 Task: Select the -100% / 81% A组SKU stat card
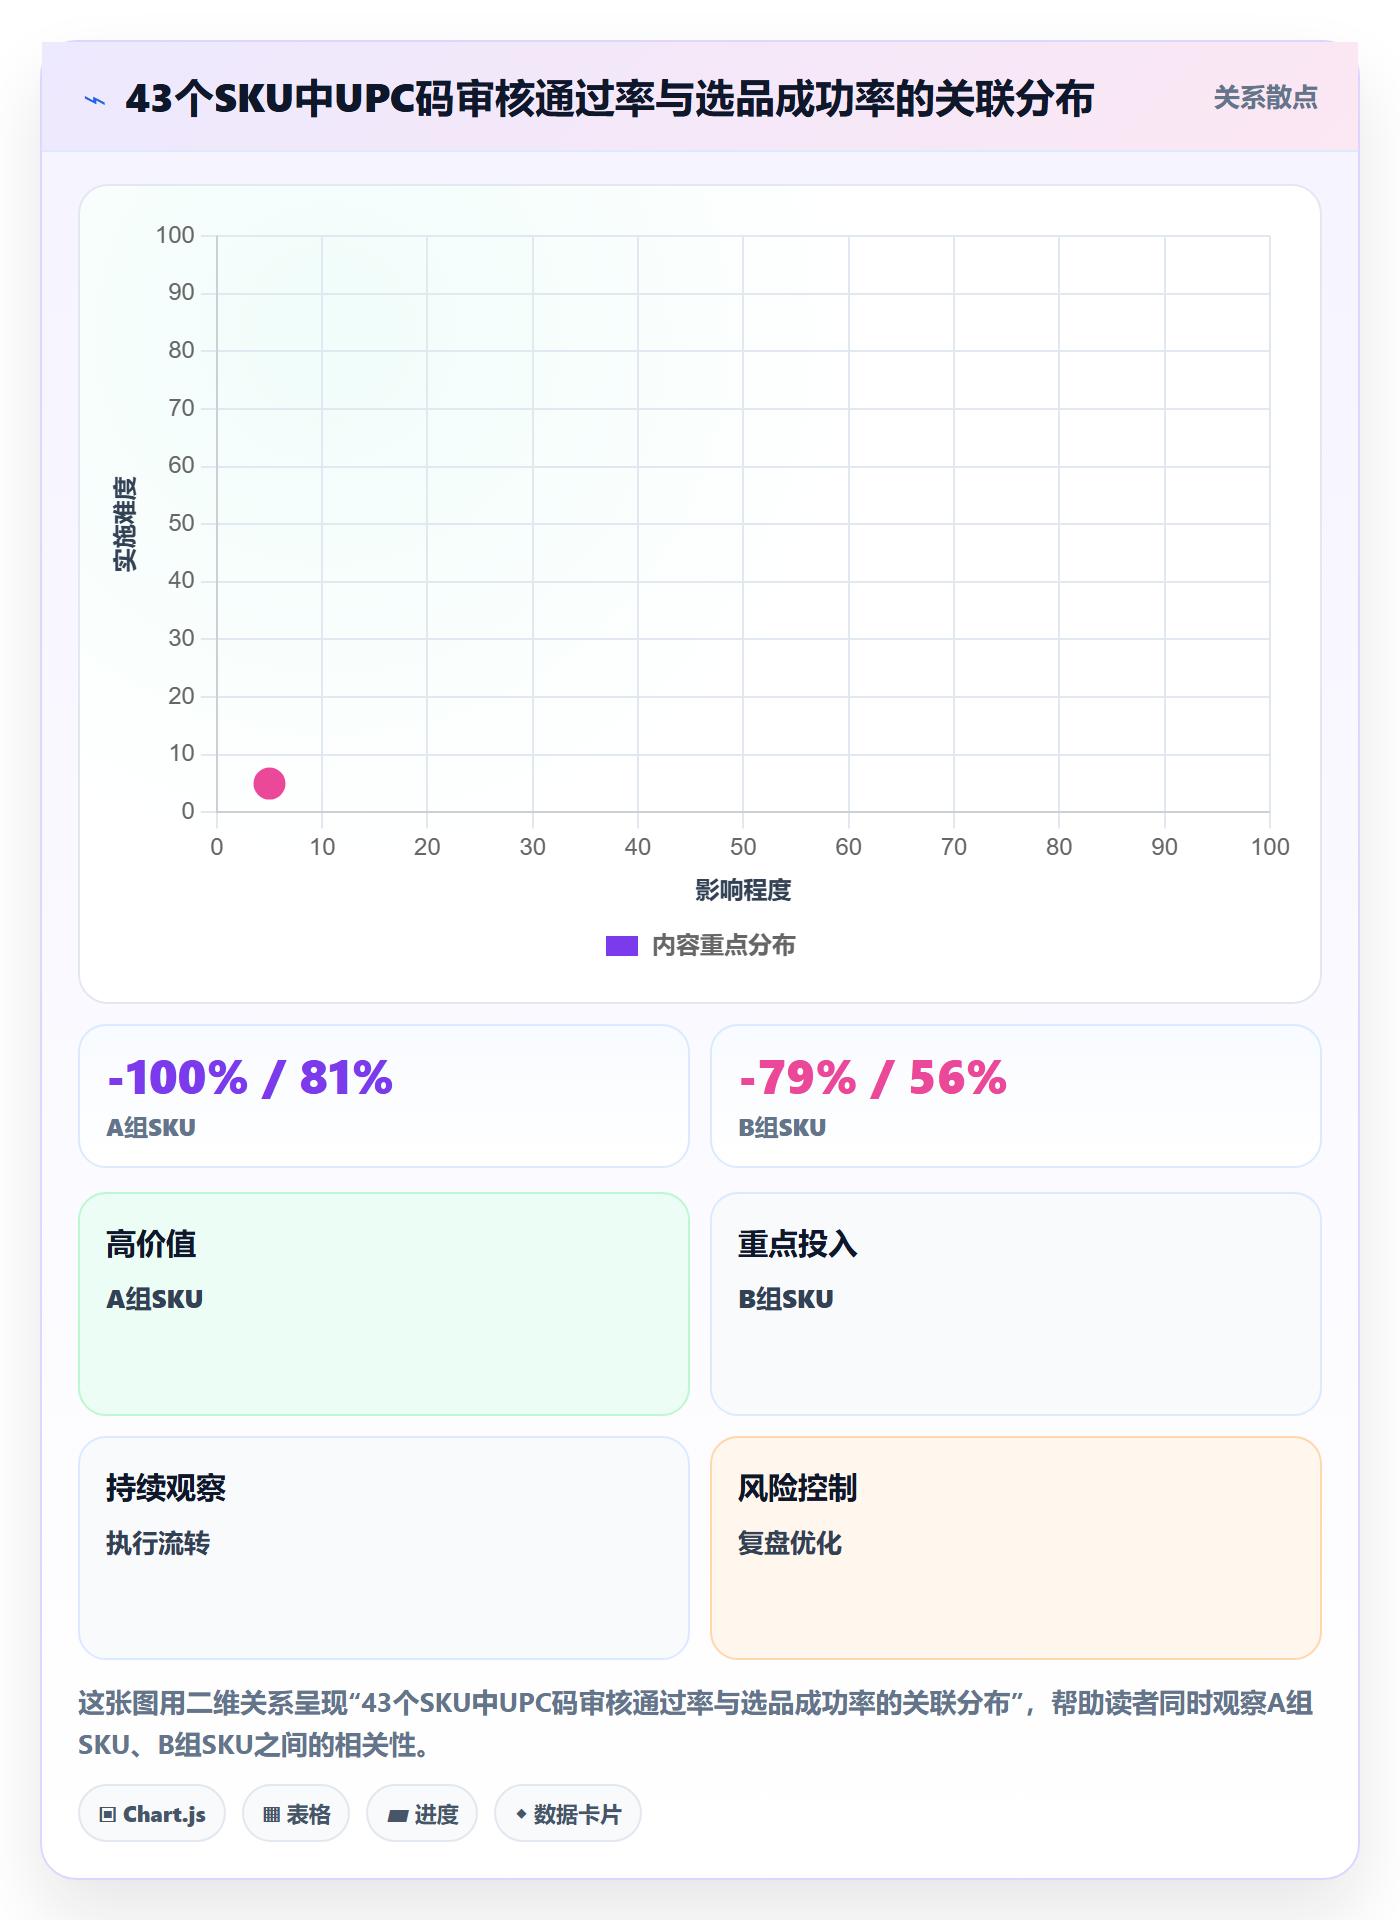[384, 1096]
